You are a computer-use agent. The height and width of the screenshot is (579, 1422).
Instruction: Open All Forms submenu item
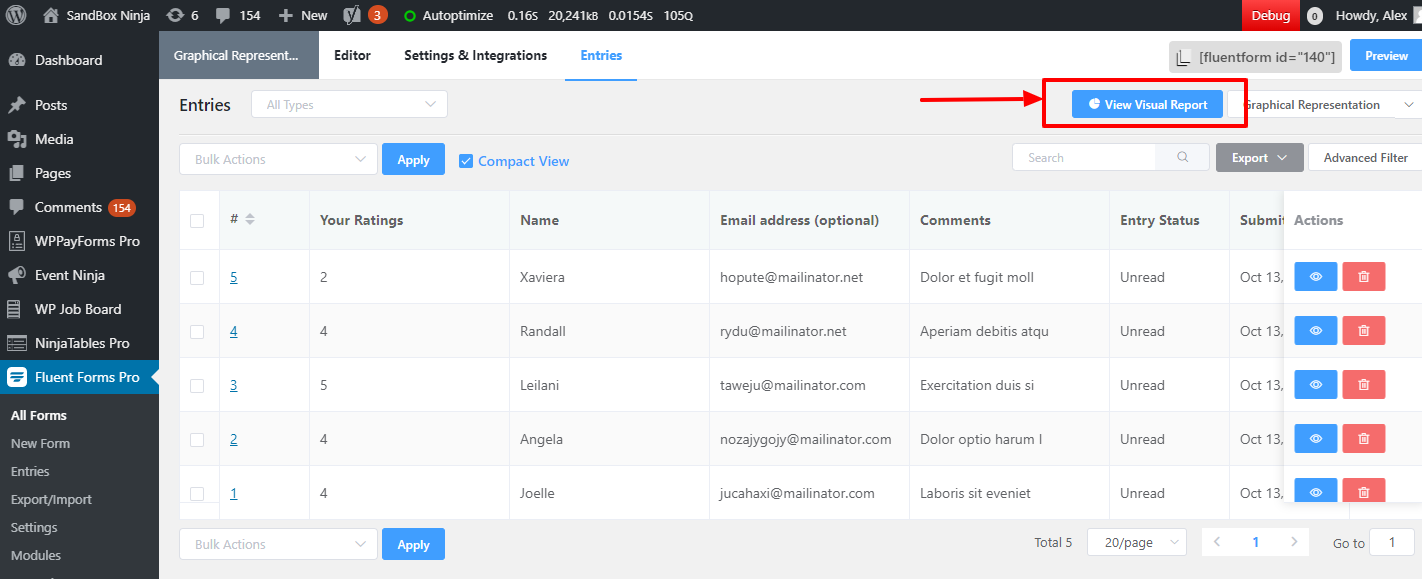coord(39,415)
